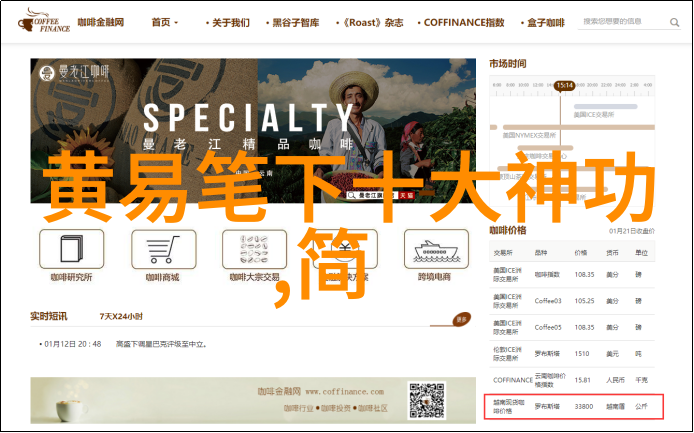Click the 货币 column header

[x=612, y=252]
